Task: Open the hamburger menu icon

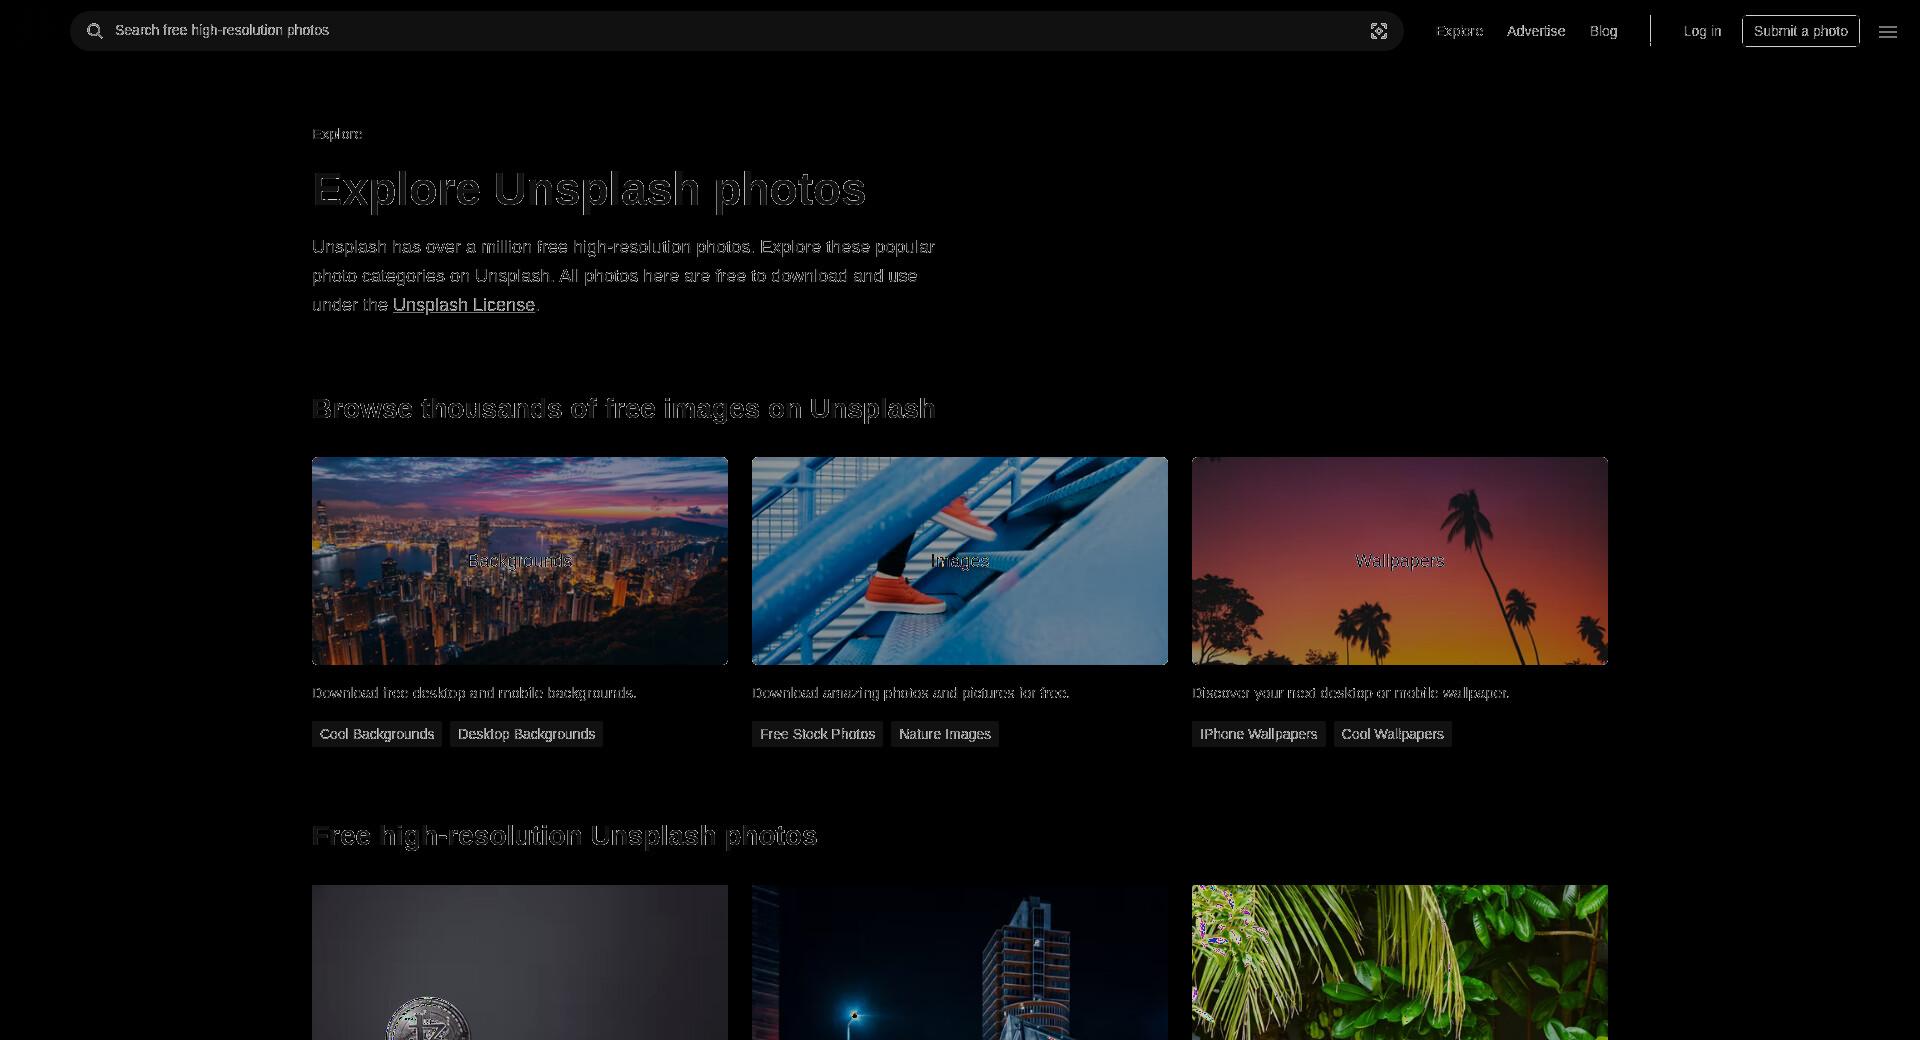Action: (1888, 32)
